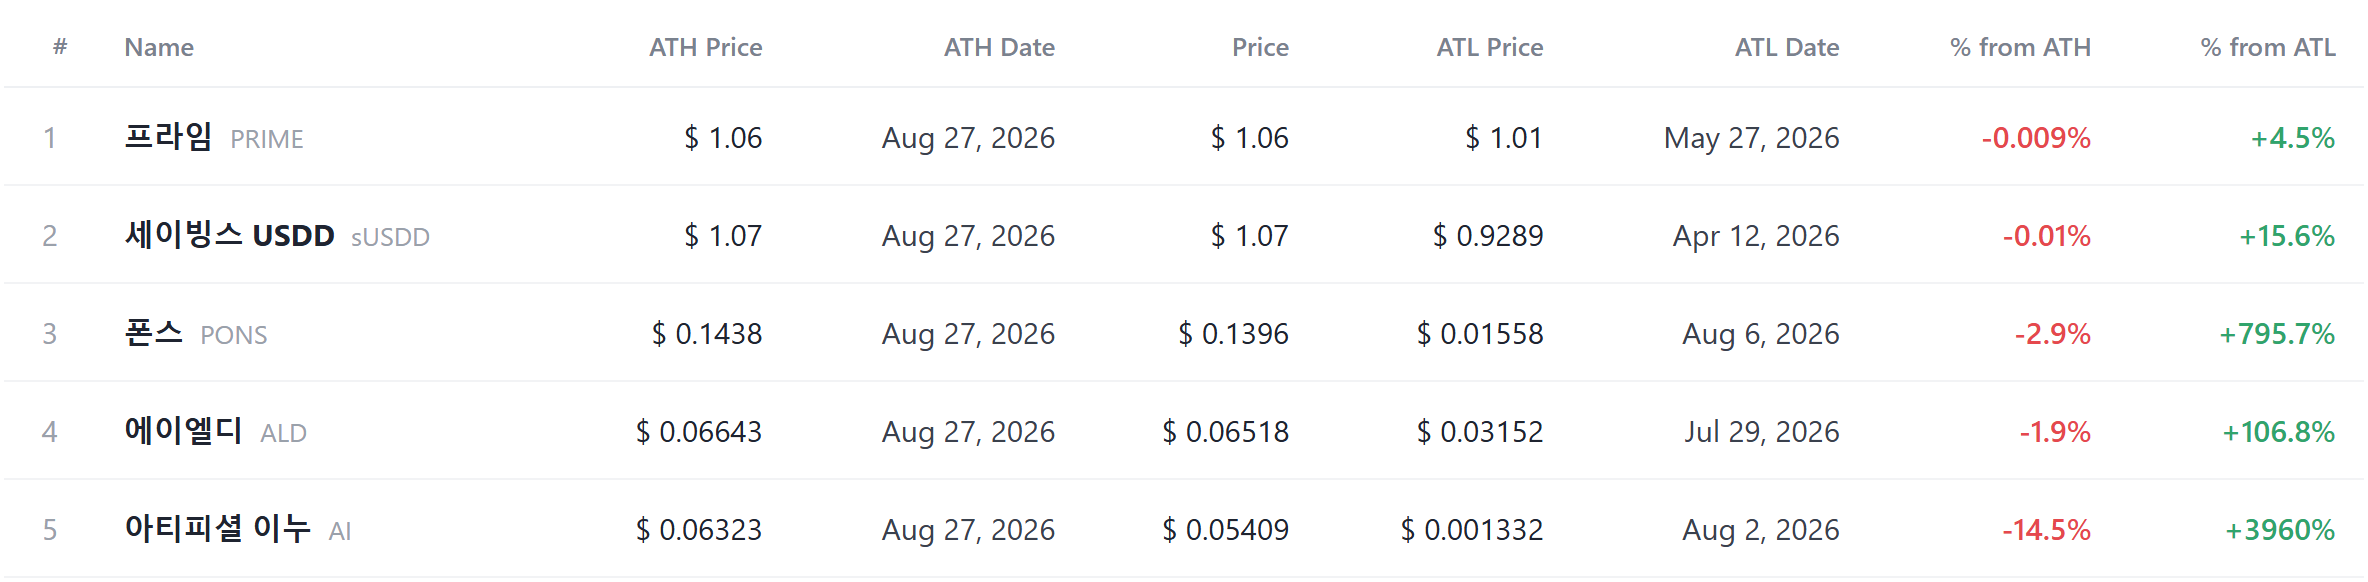Sort table by ATH Date header
2368x582 pixels.
click(x=999, y=47)
